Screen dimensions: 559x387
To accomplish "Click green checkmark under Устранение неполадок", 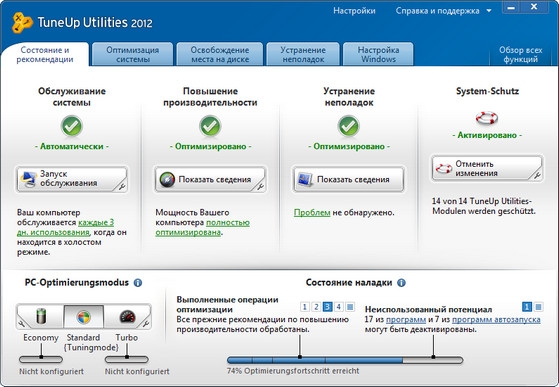I will 348,126.
